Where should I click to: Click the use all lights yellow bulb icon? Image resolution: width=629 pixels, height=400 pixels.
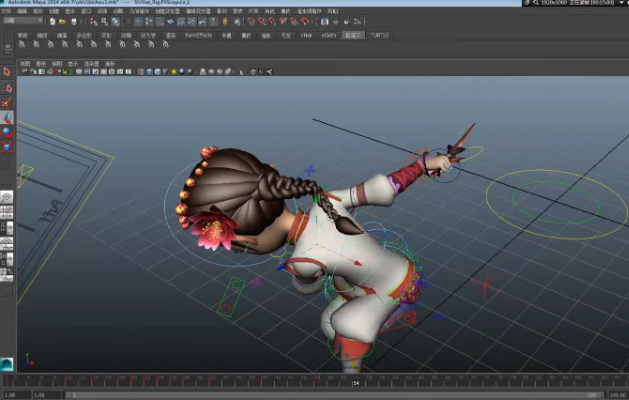174,72
